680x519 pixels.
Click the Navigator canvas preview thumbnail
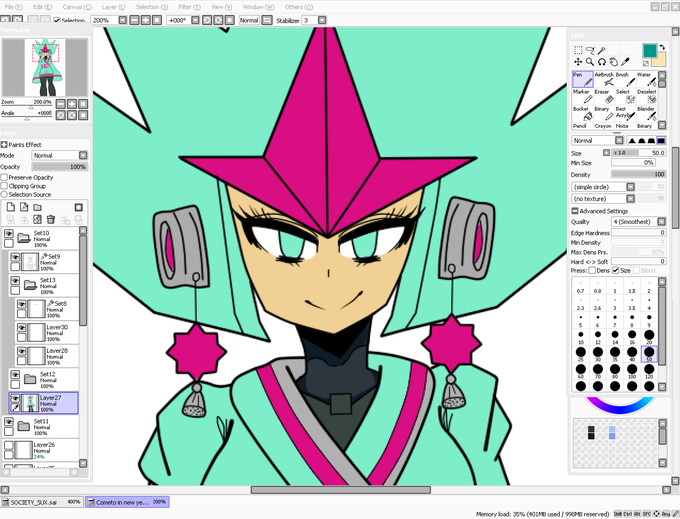(45, 67)
